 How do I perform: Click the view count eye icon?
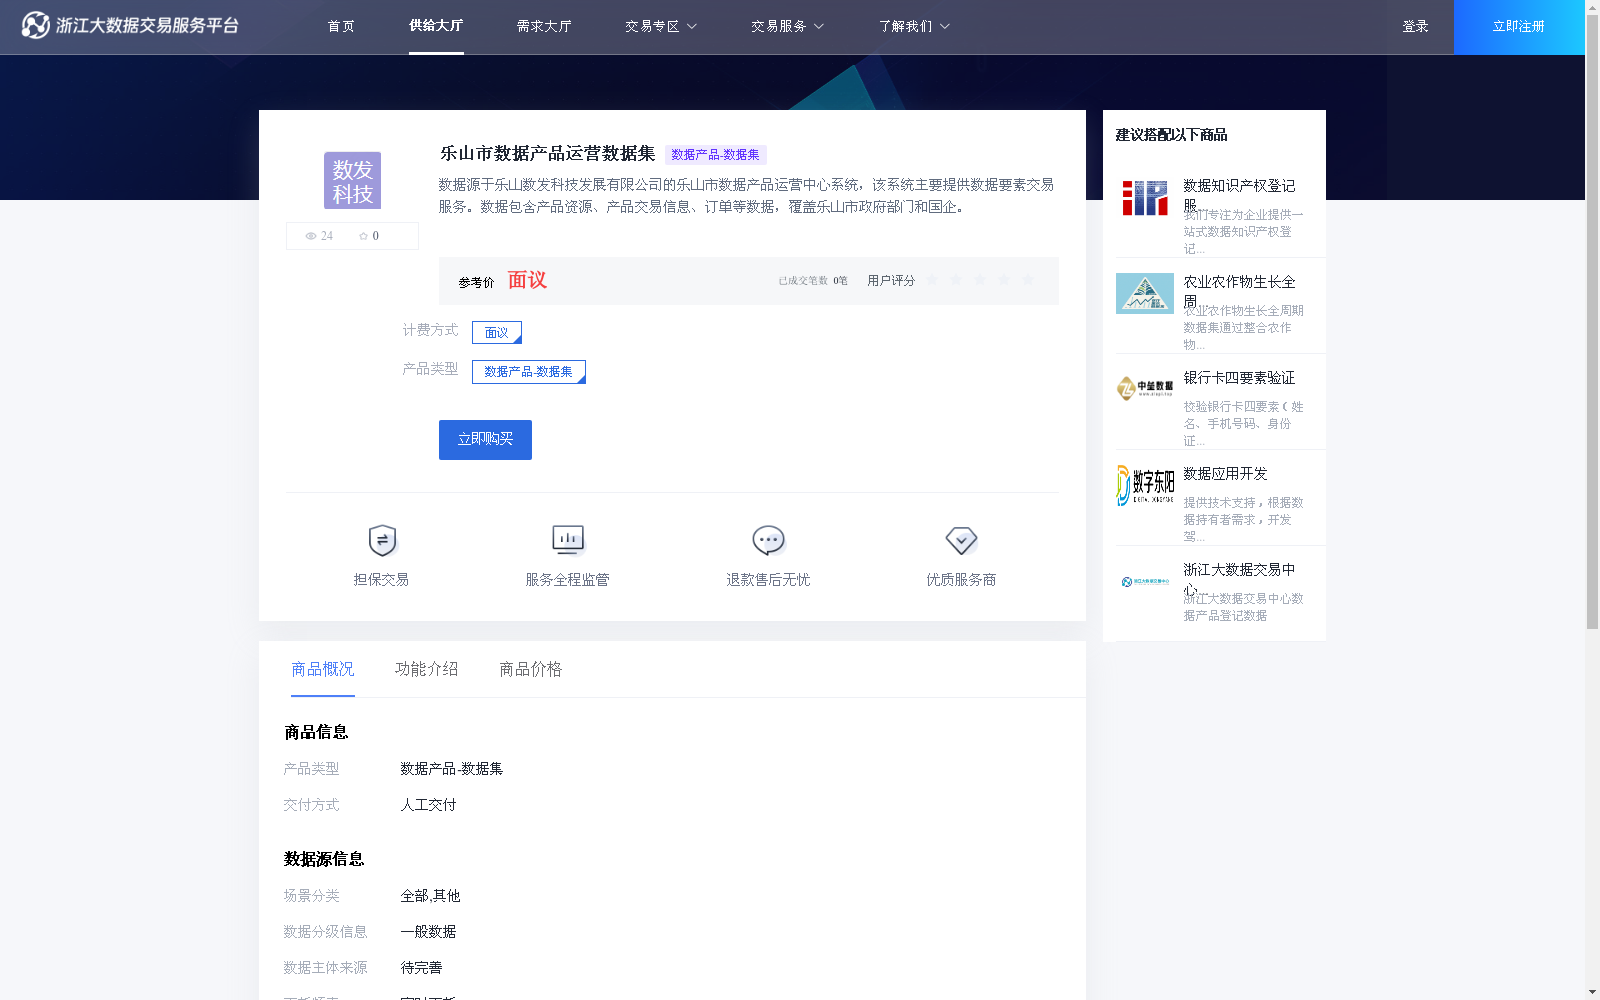point(311,236)
